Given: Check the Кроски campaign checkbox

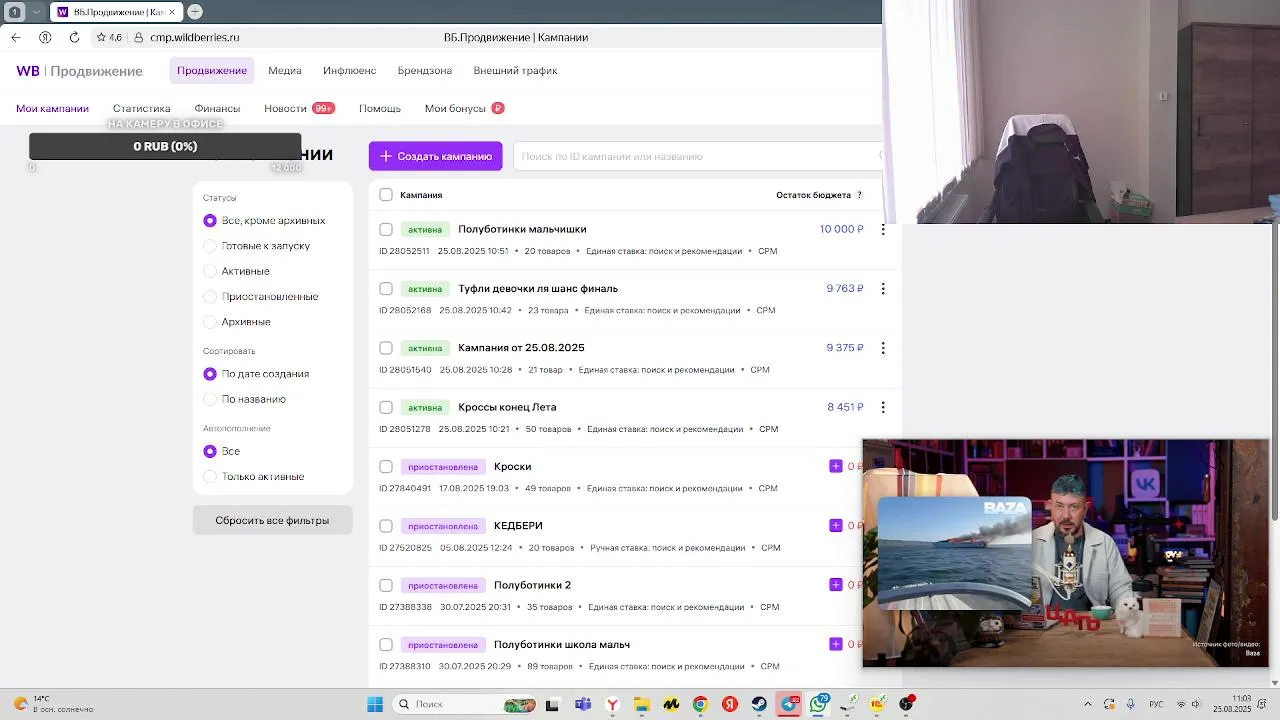Looking at the screenshot, I should (x=386, y=467).
